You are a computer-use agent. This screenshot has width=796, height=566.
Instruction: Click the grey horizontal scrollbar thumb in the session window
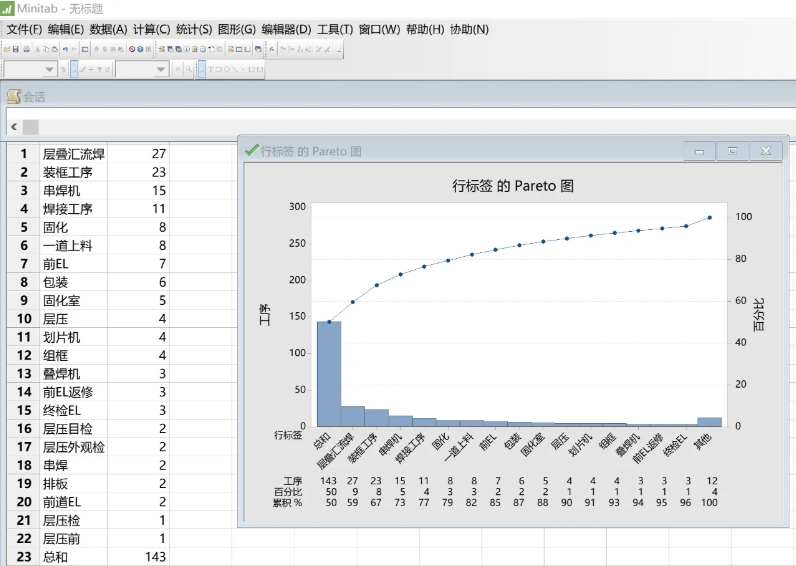point(31,127)
